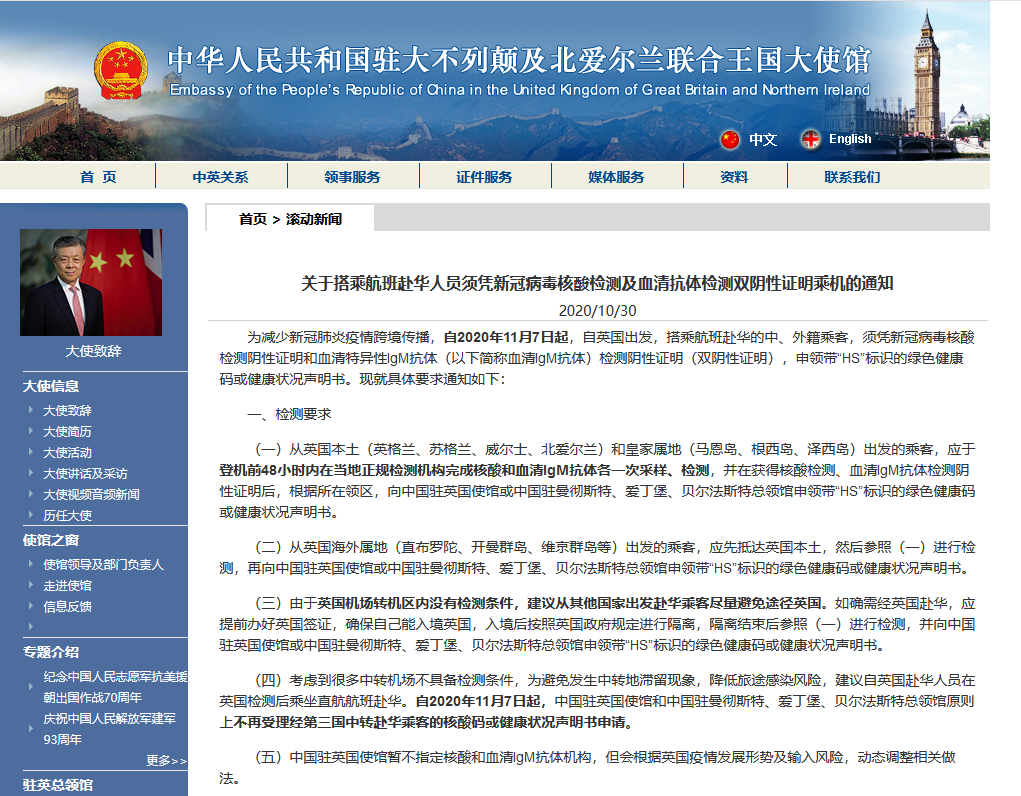Go to 领事服务 in the top menu
Screen dimensions: 1021x796
[352, 177]
